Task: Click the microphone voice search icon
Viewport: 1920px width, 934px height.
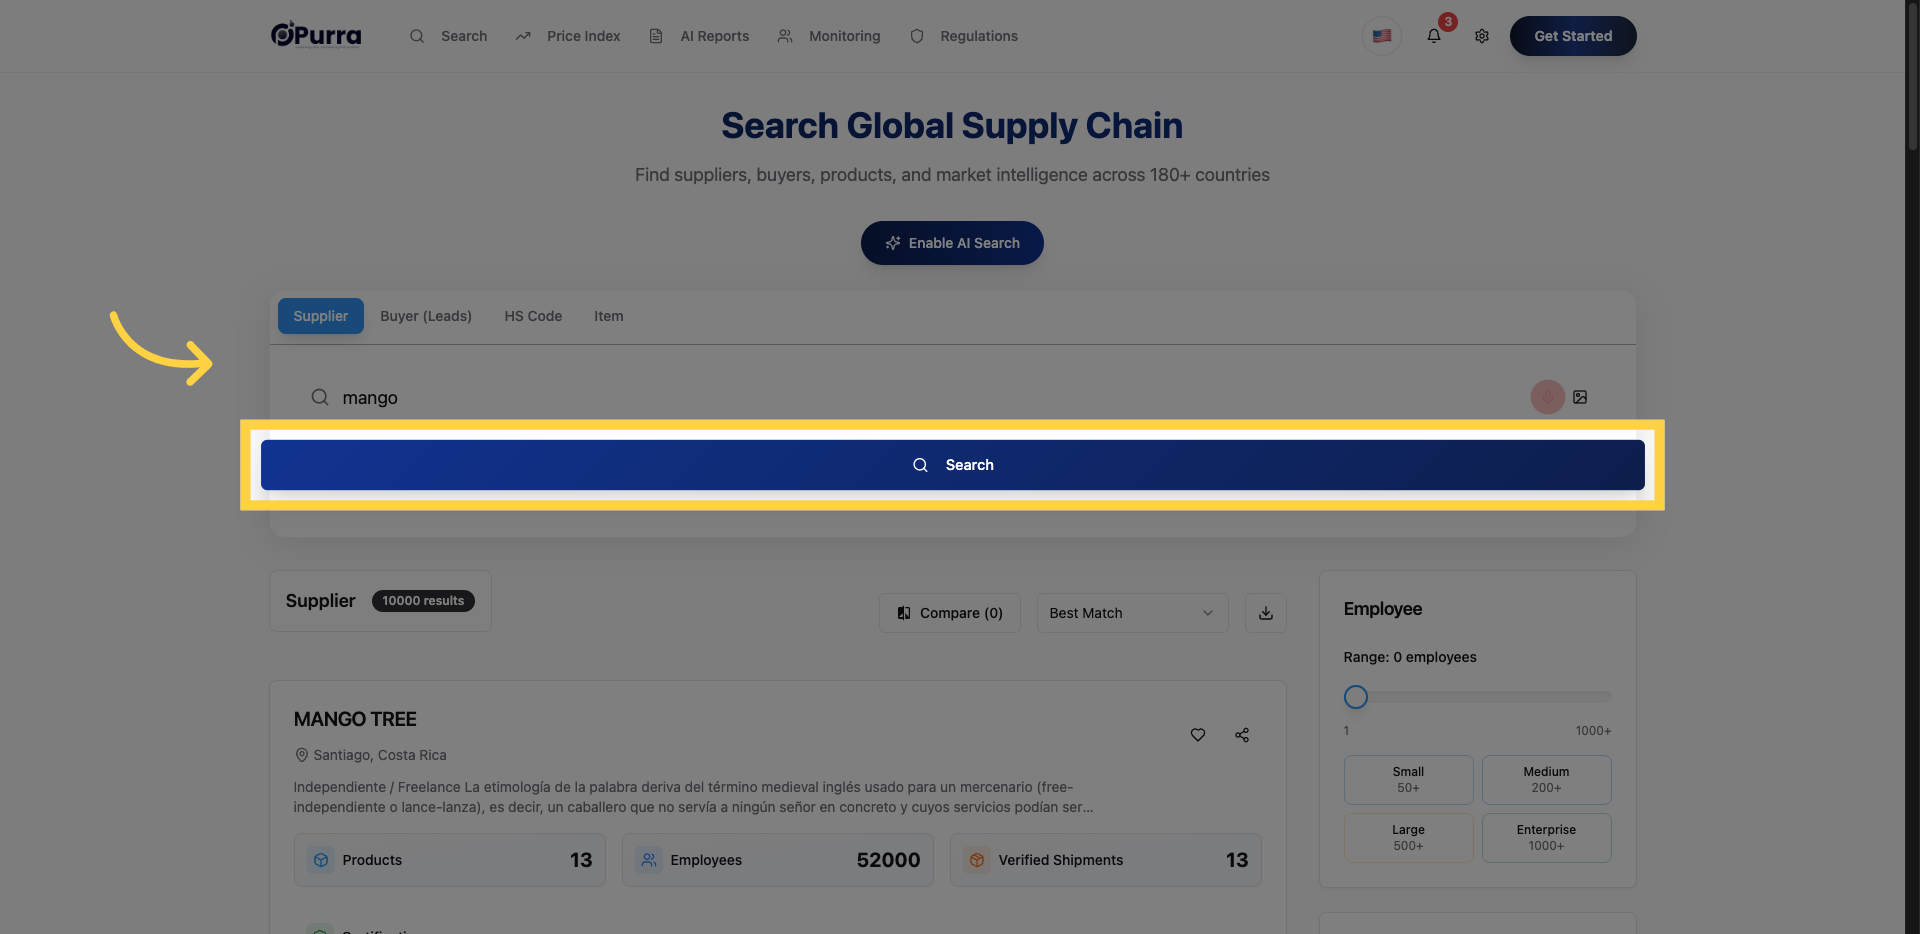Action: (x=1547, y=397)
